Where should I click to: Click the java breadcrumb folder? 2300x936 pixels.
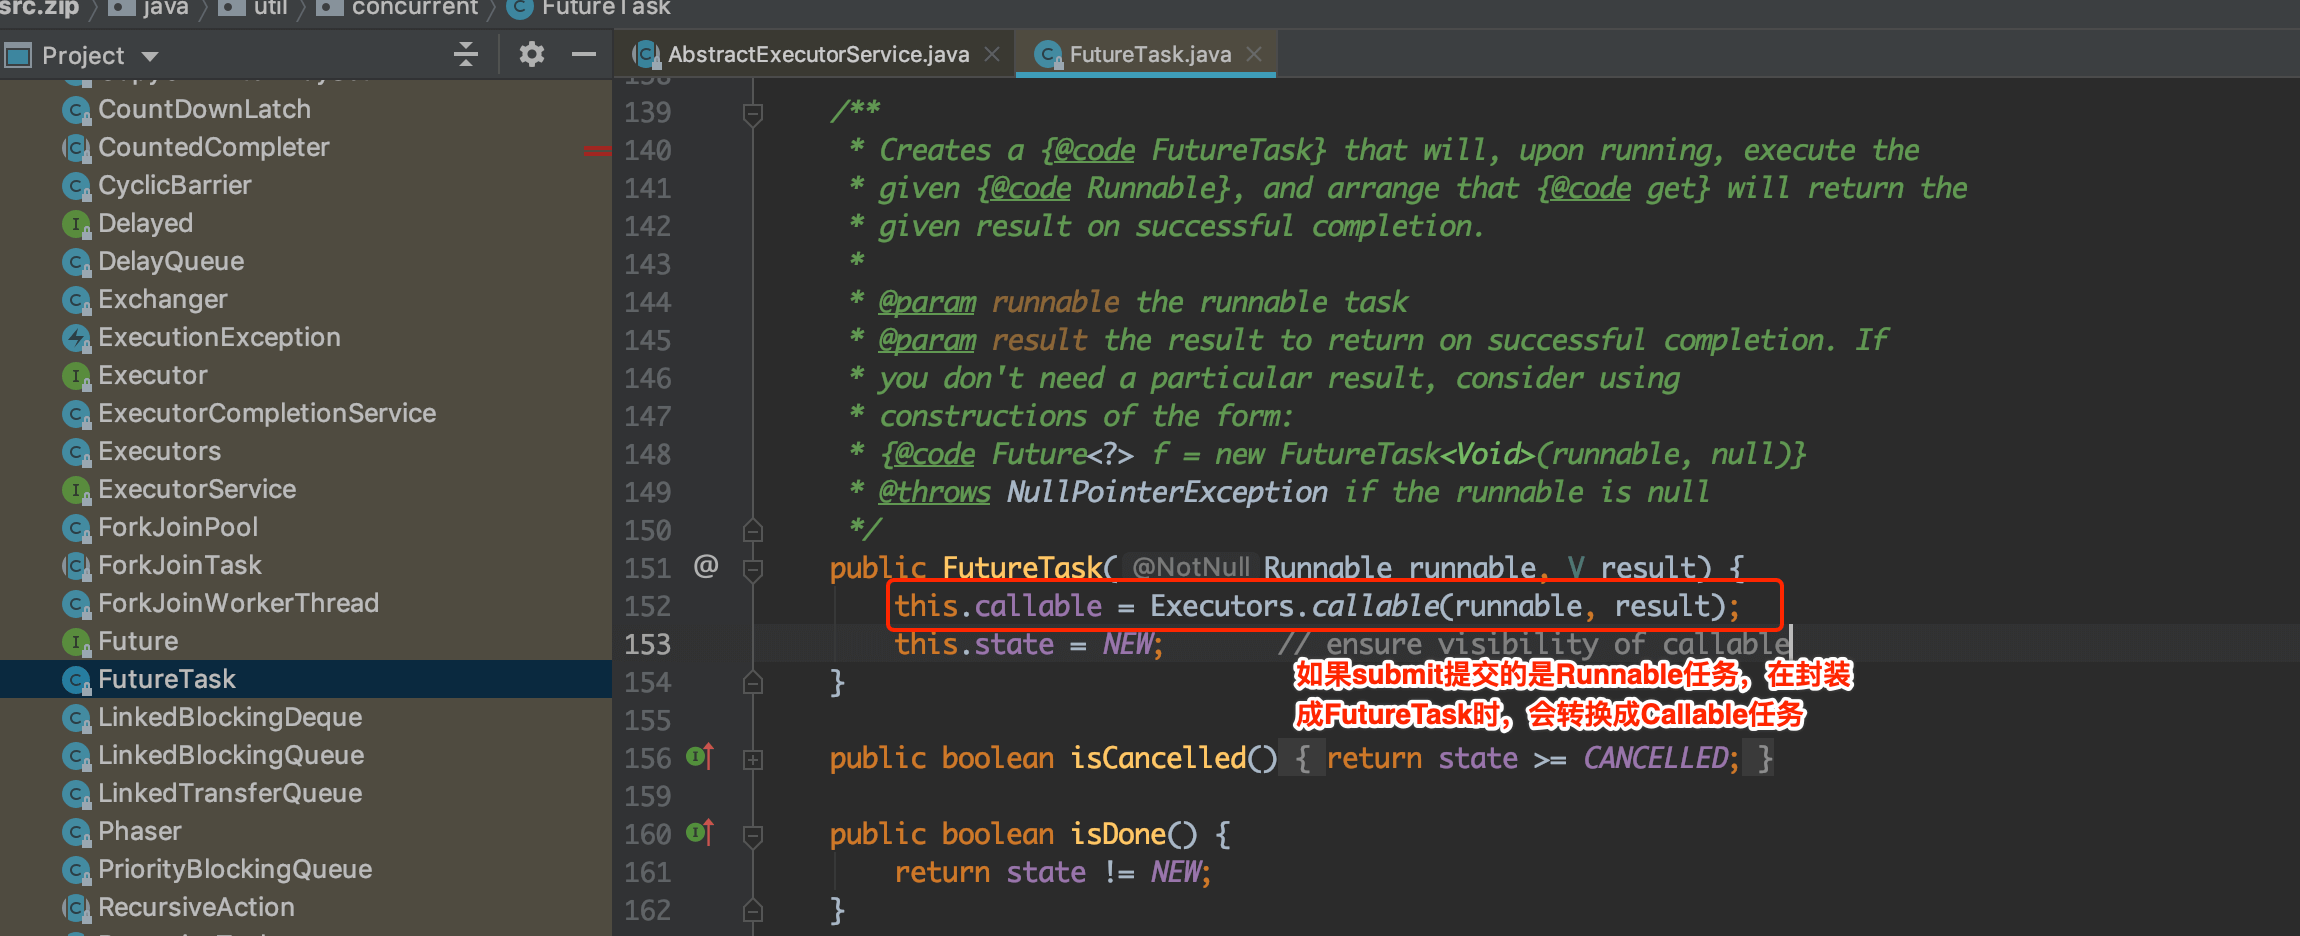tap(150, 9)
